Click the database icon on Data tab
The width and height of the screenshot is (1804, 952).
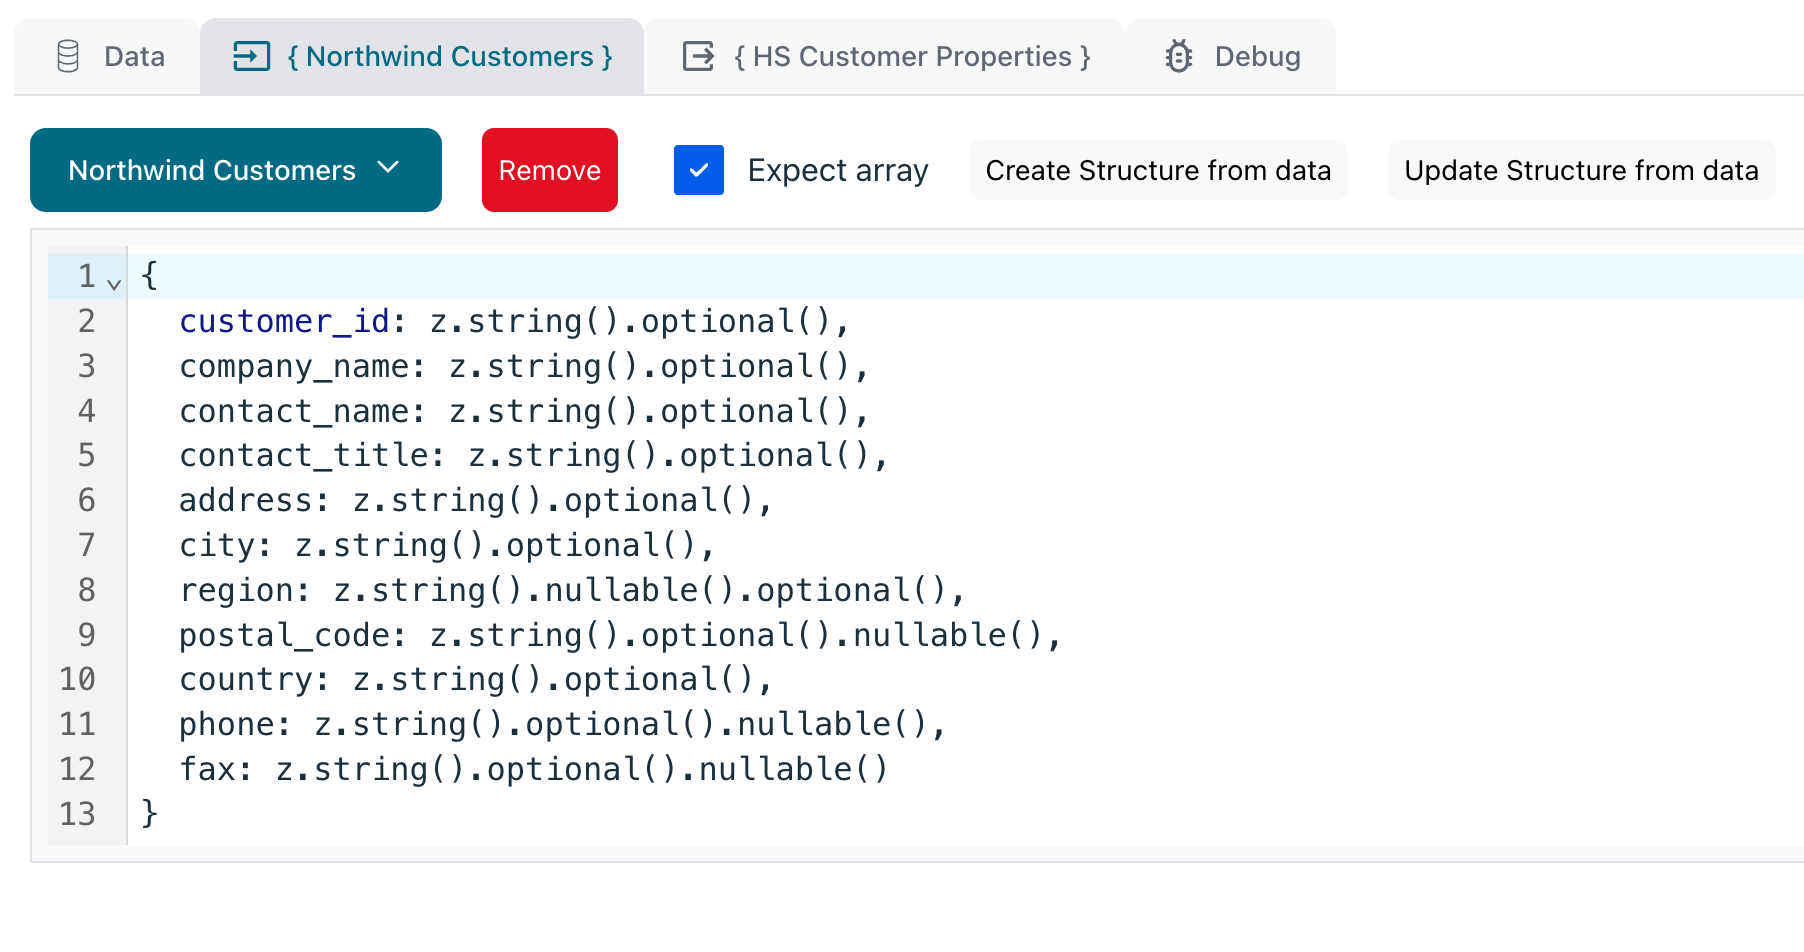68,56
